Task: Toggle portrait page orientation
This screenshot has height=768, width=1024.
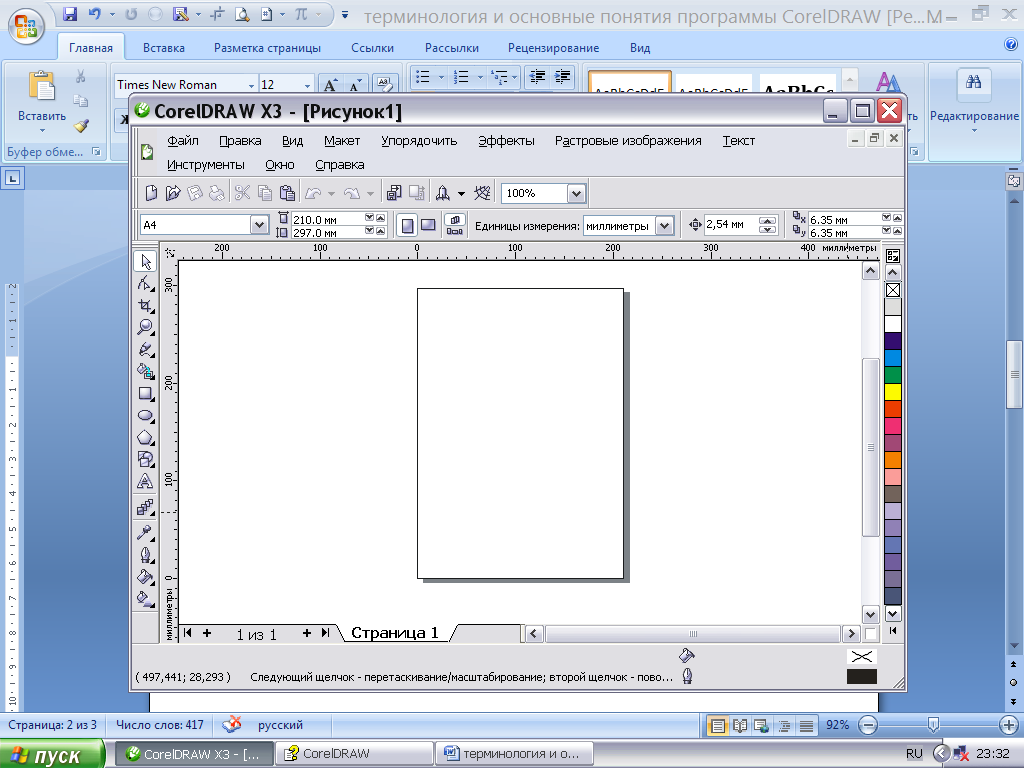Action: pos(408,226)
